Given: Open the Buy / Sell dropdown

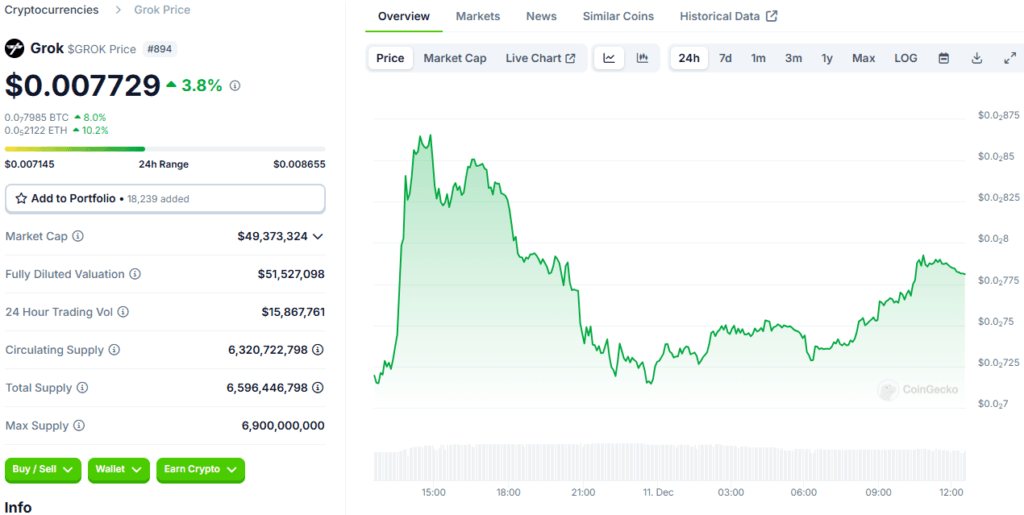Looking at the screenshot, I should (43, 470).
